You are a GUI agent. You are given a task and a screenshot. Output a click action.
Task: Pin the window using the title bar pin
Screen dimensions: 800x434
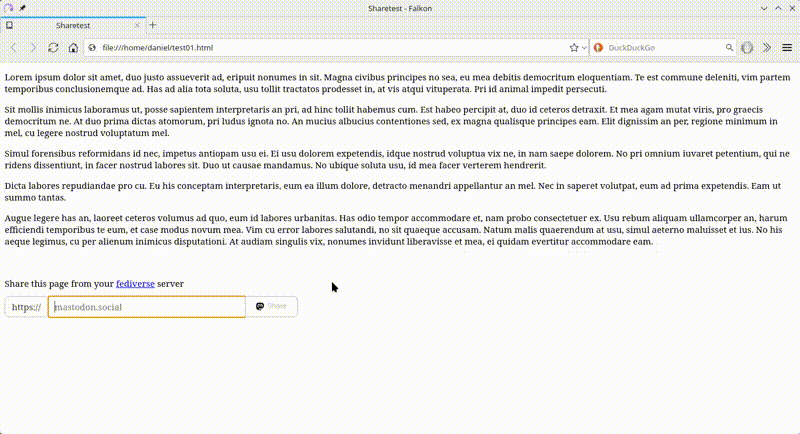coord(23,7)
